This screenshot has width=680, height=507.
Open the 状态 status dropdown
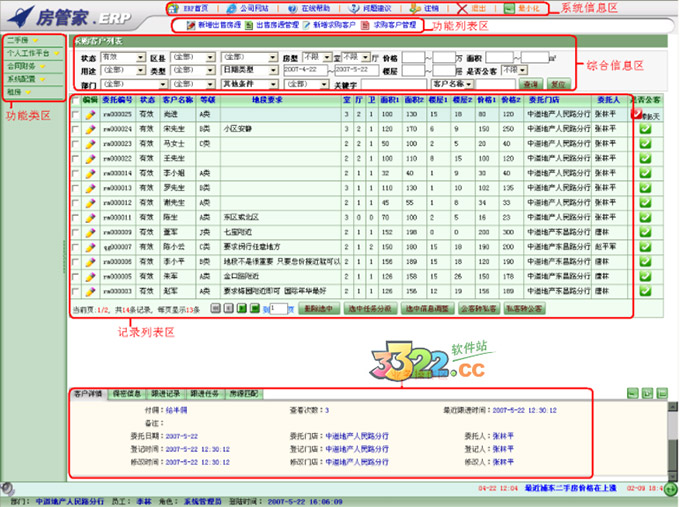[123, 57]
